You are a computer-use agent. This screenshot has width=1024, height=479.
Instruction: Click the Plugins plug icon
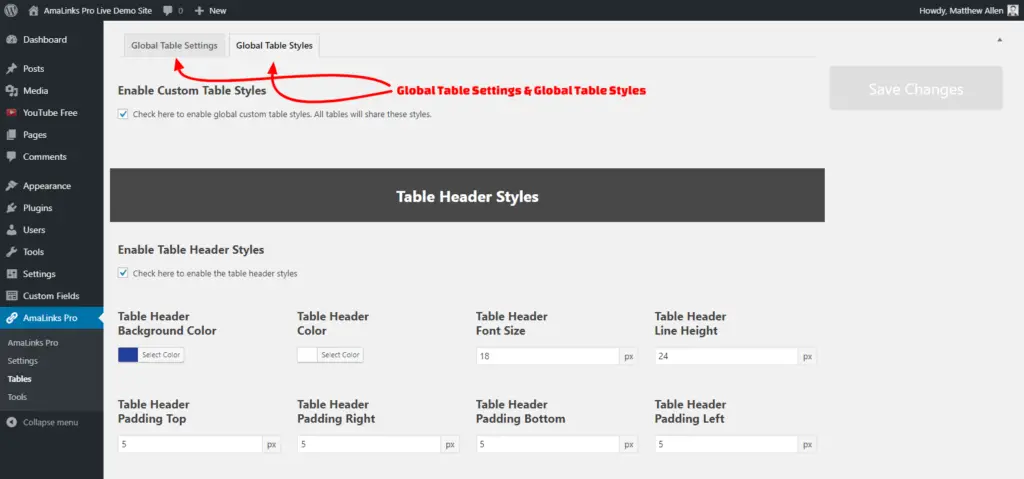point(11,208)
